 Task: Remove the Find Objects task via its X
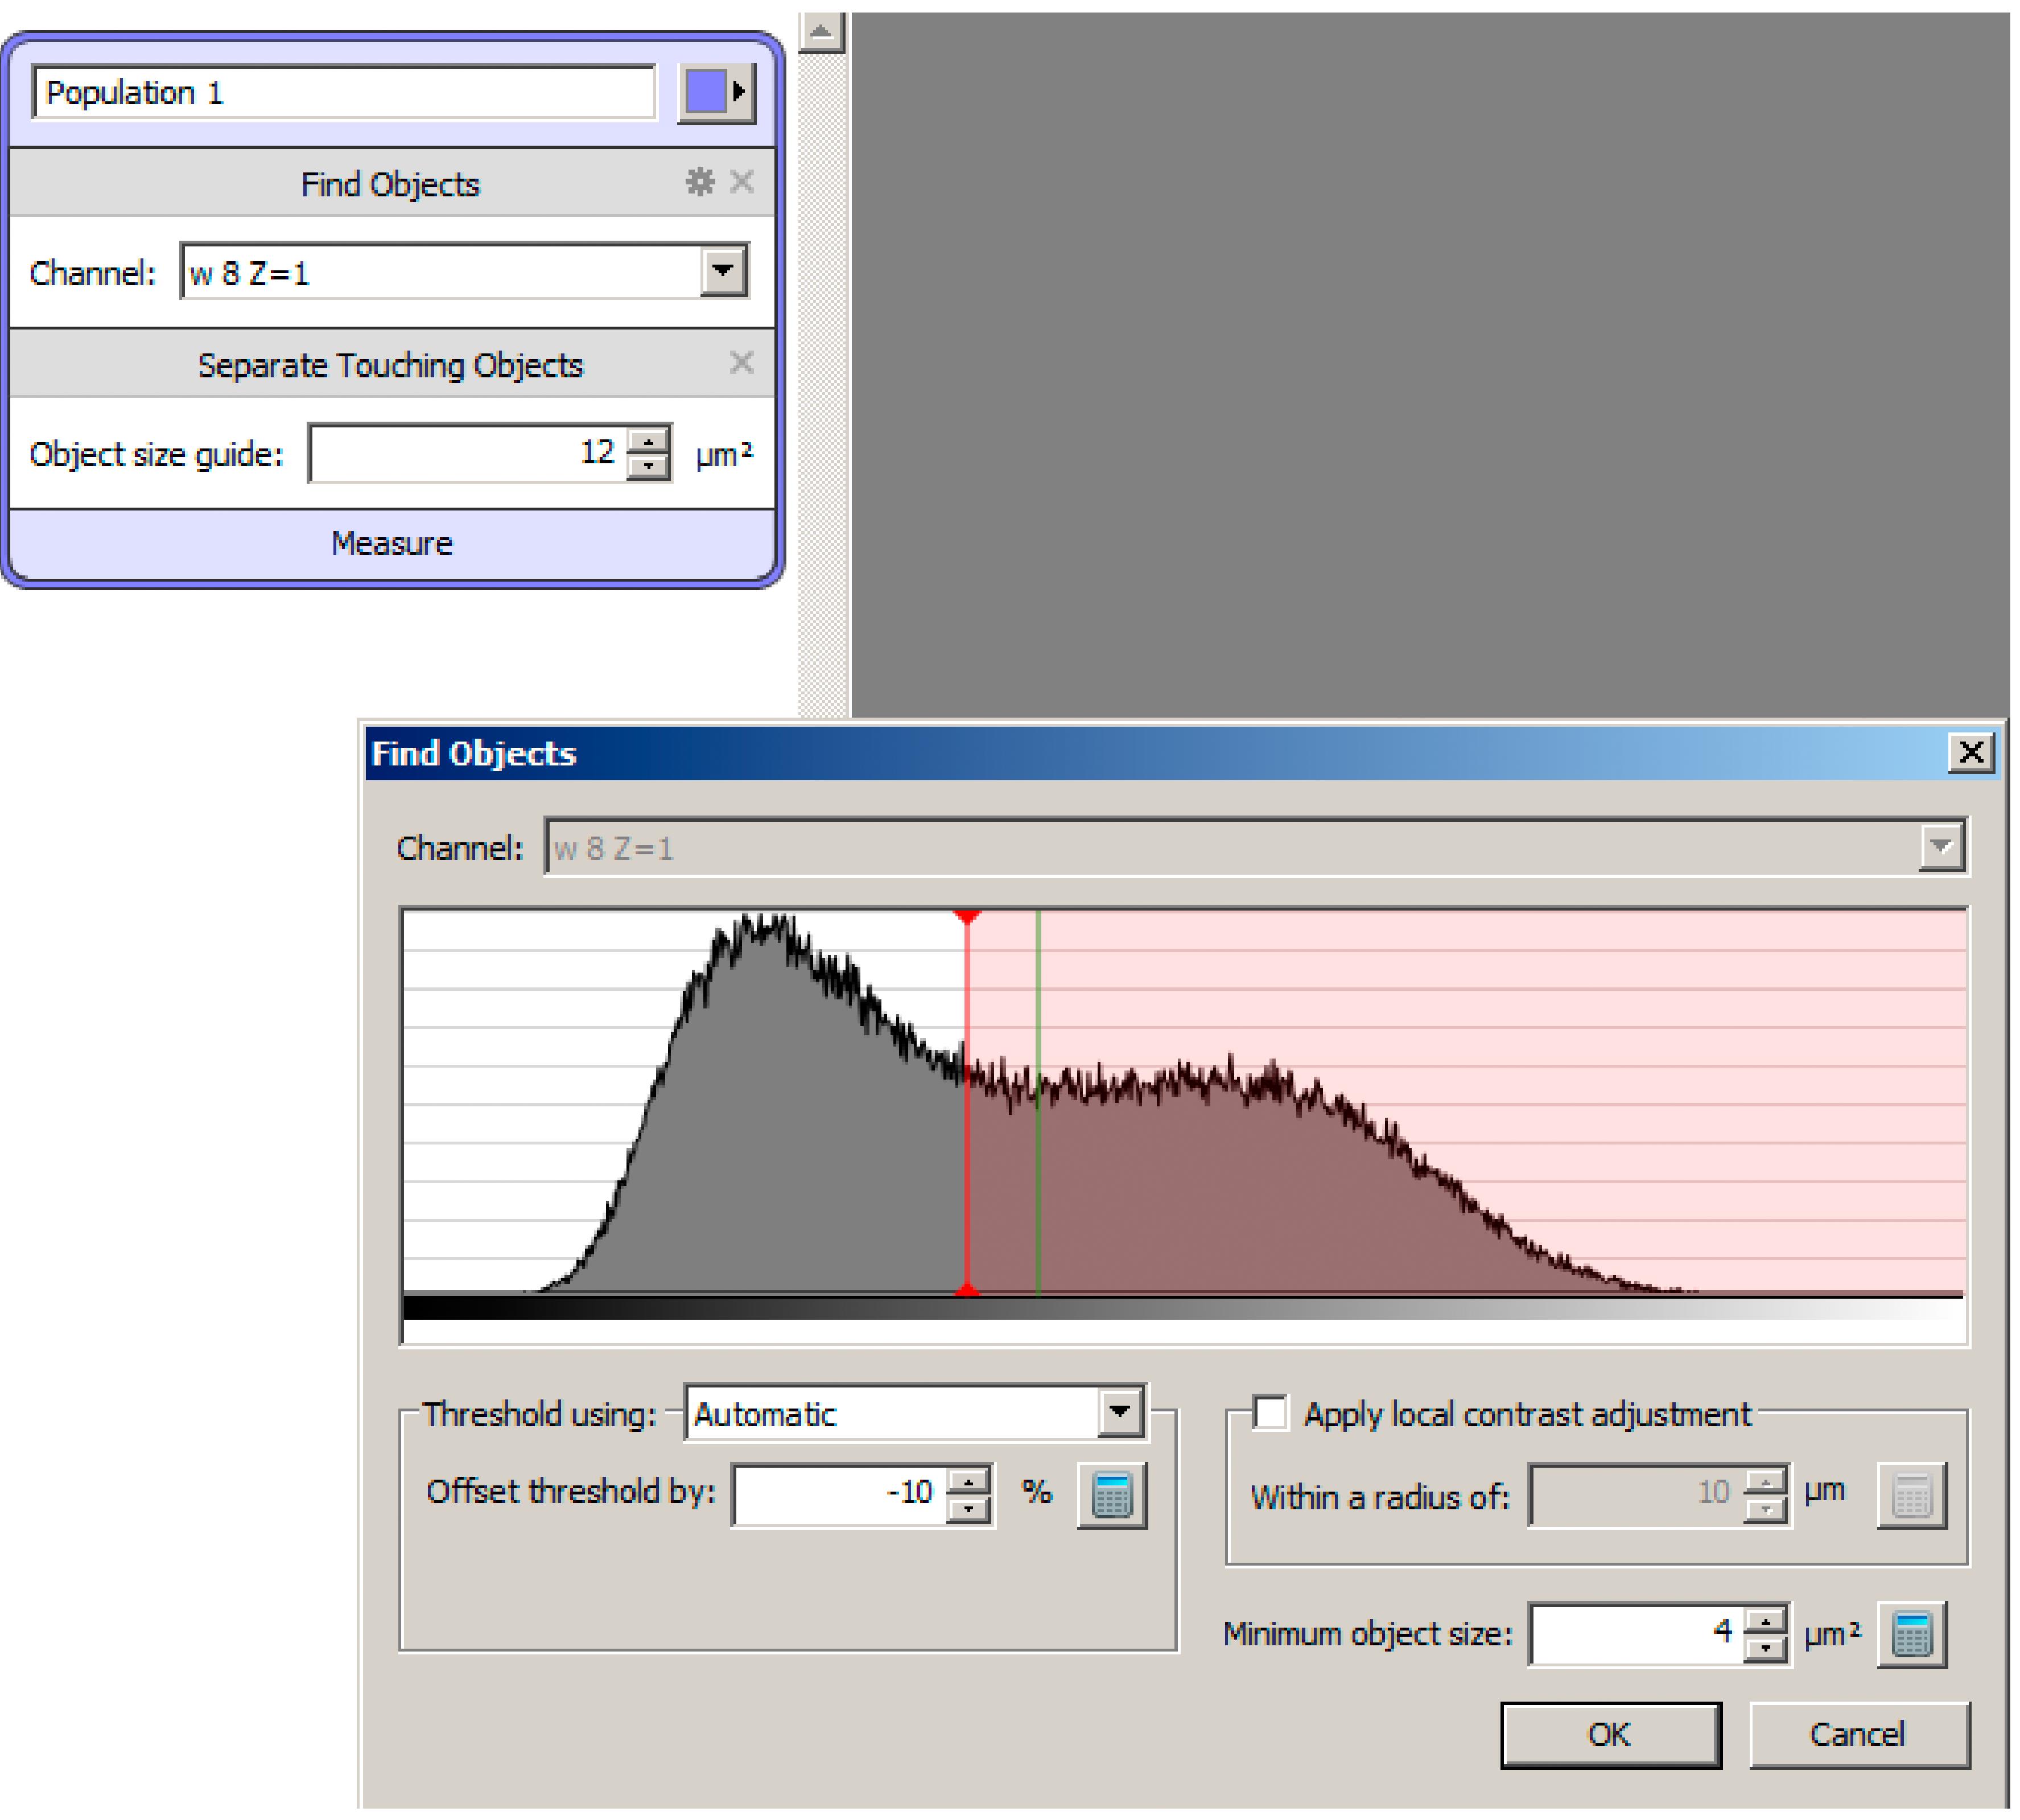coord(742,182)
